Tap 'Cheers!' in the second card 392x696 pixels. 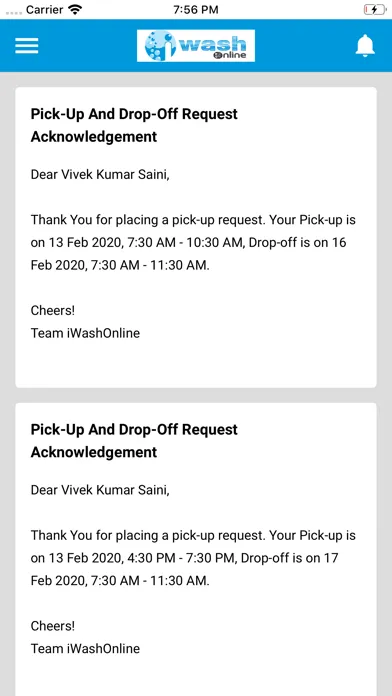(x=53, y=626)
